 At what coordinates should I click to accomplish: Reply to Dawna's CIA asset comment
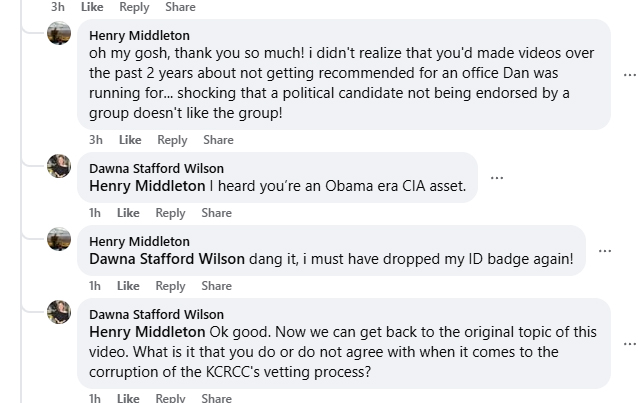click(170, 213)
